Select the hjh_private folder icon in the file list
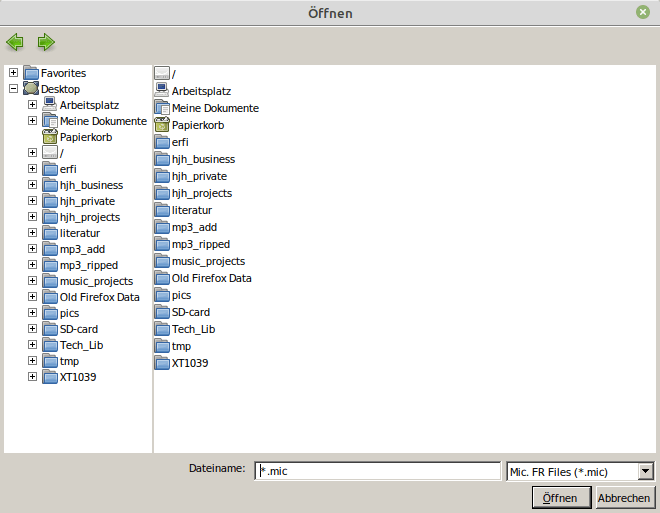The image size is (660, 513). [162, 176]
